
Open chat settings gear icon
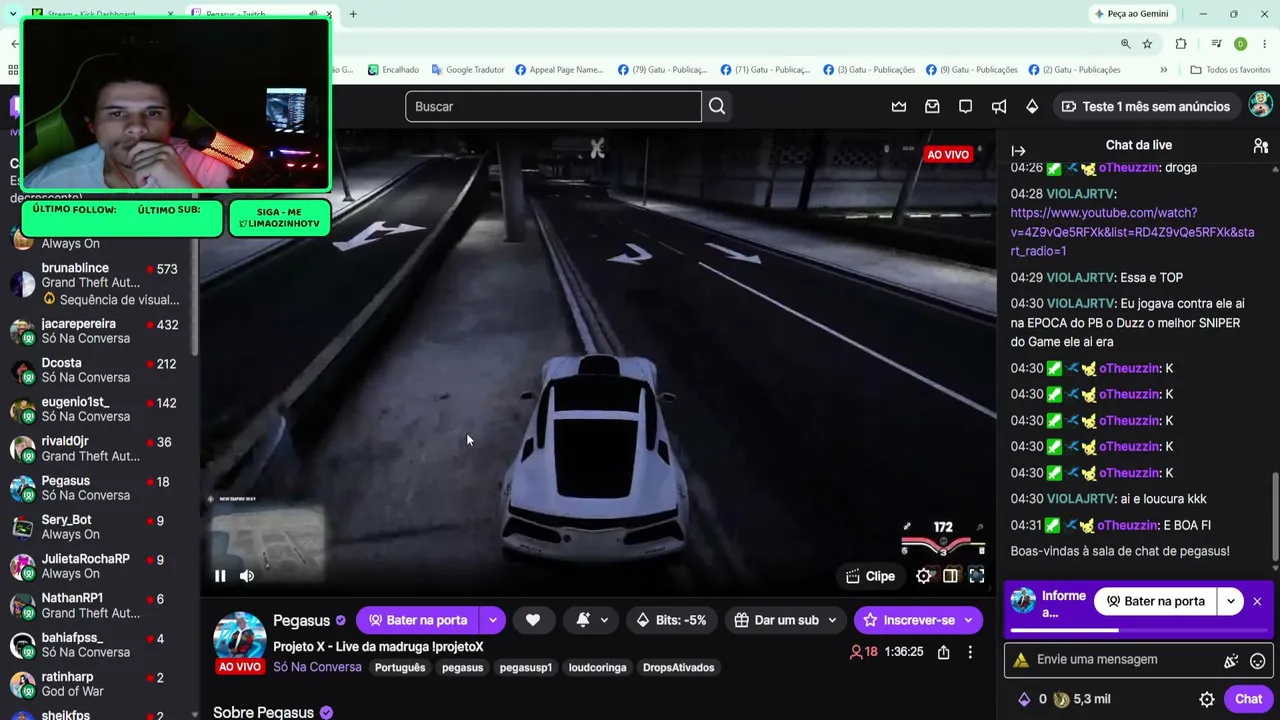tap(1207, 700)
